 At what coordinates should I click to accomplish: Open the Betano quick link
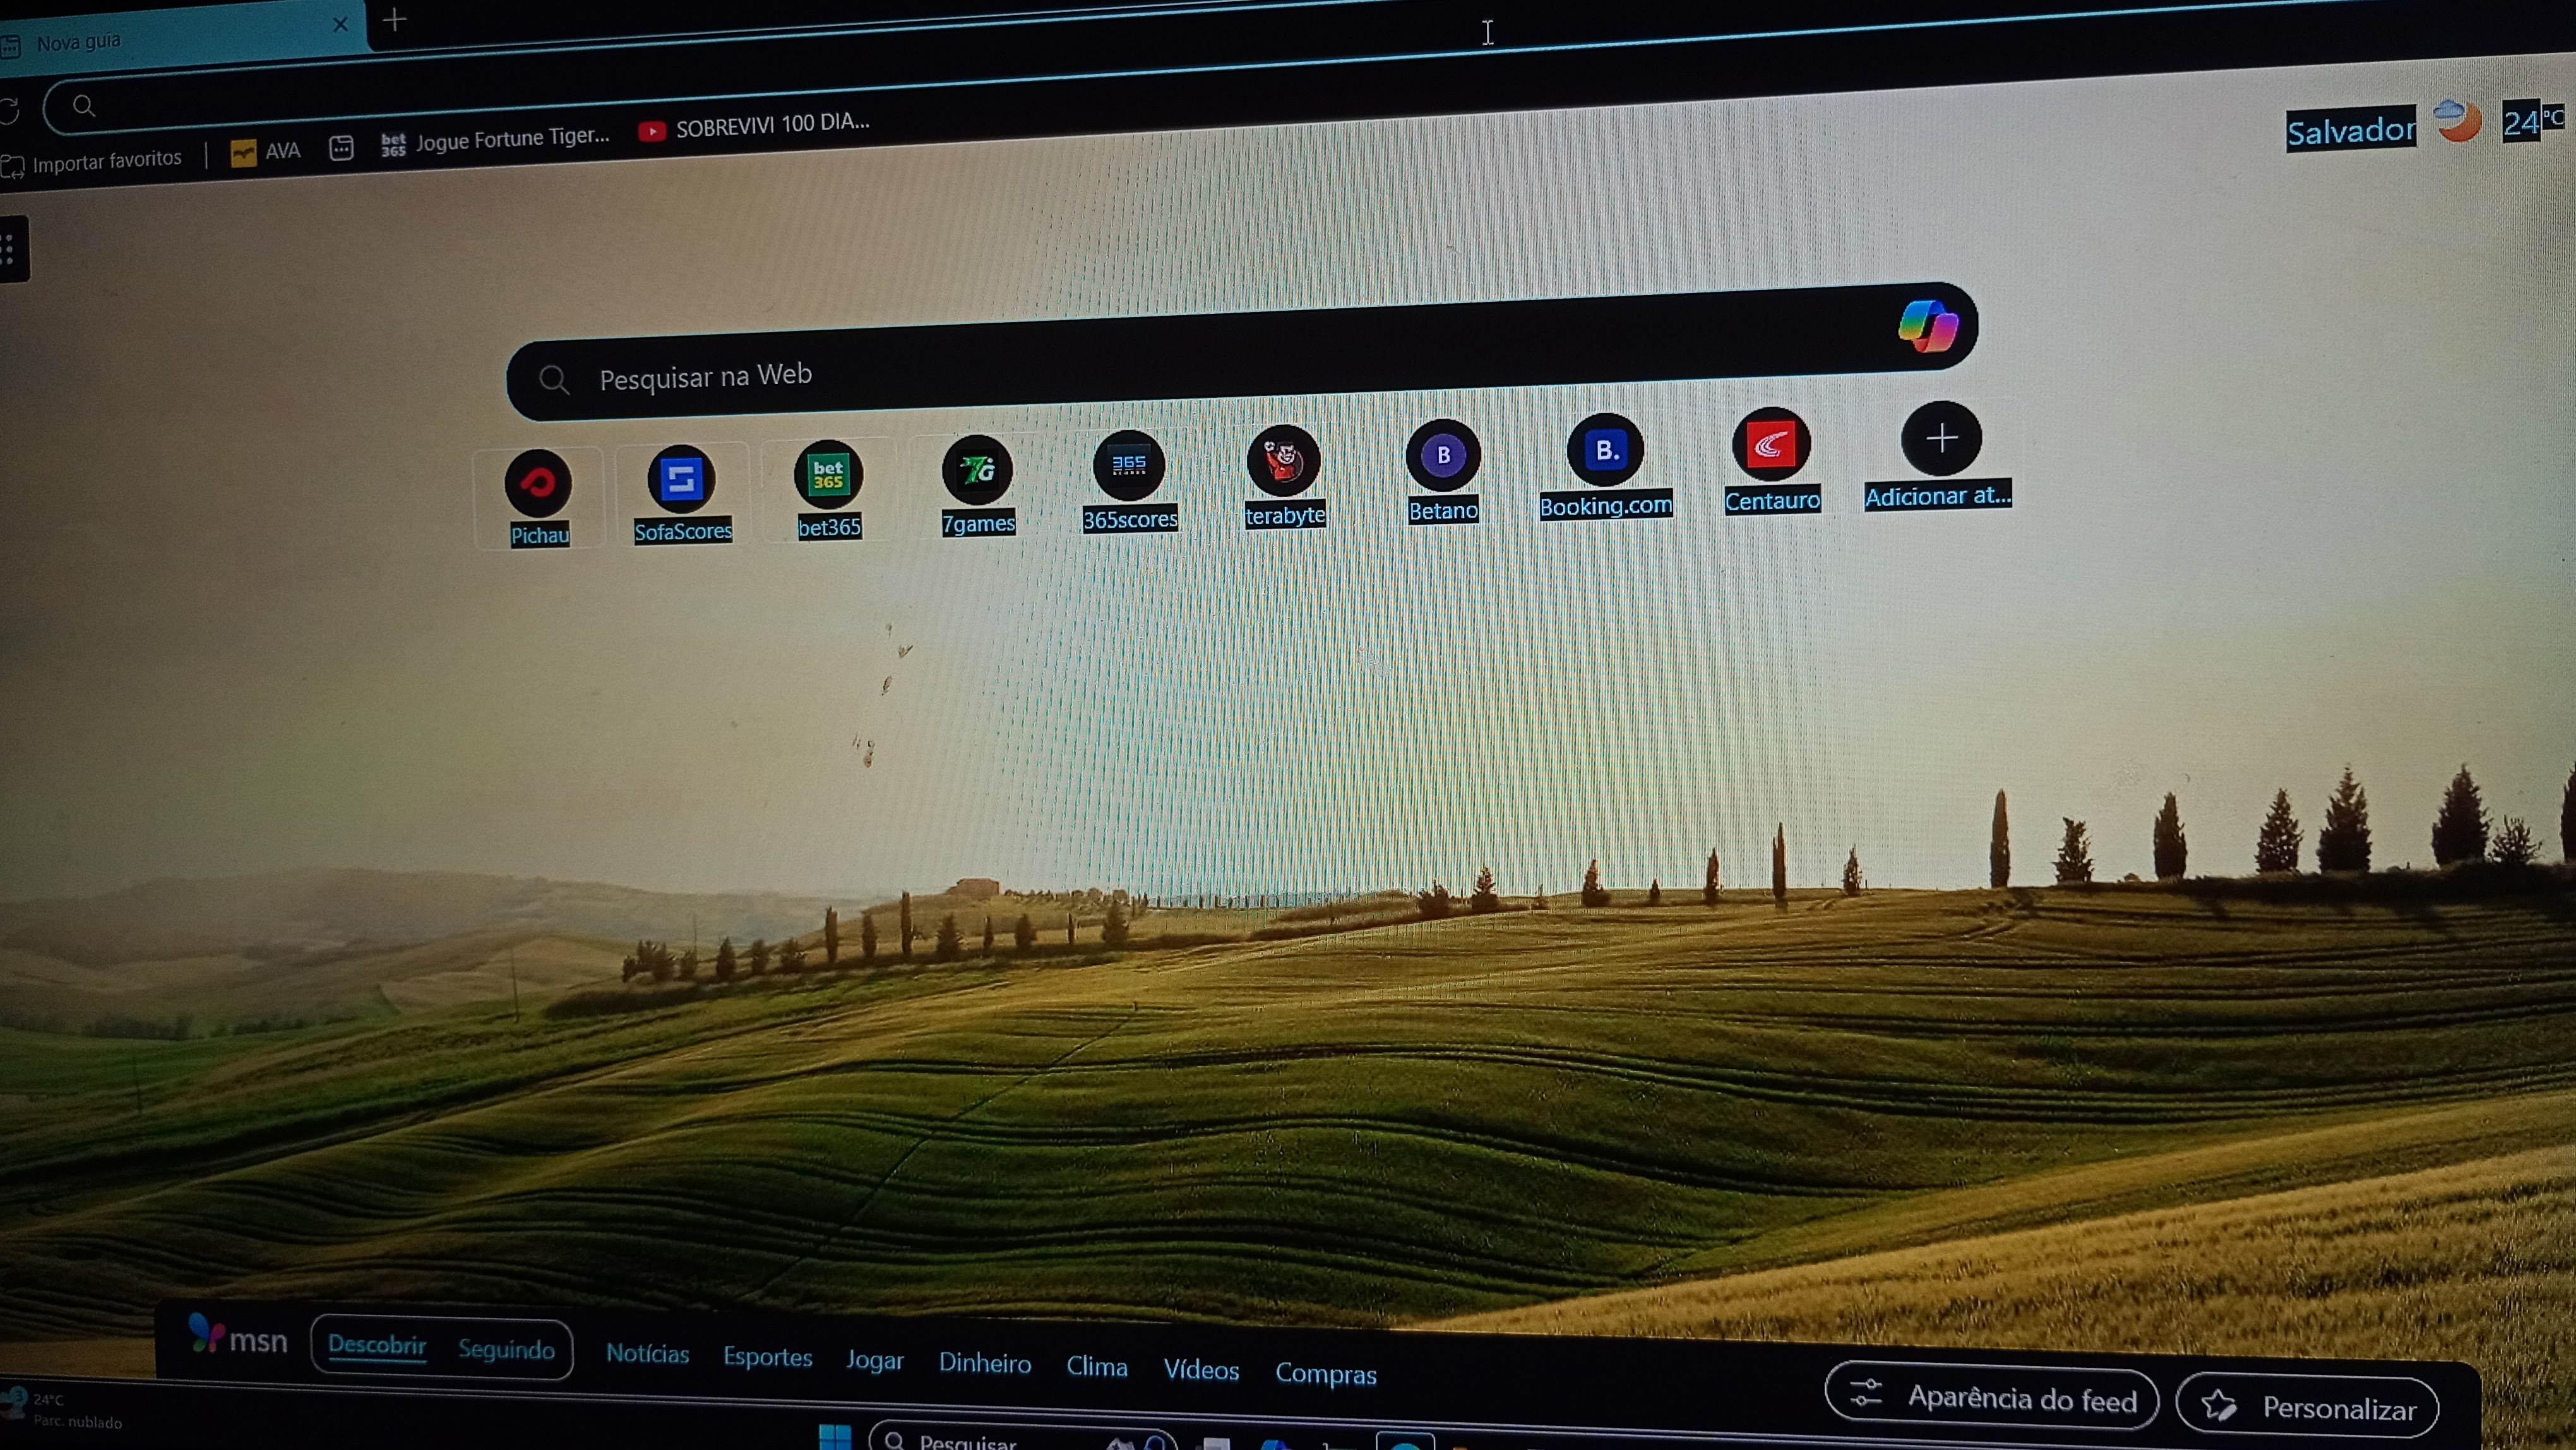tap(1443, 472)
